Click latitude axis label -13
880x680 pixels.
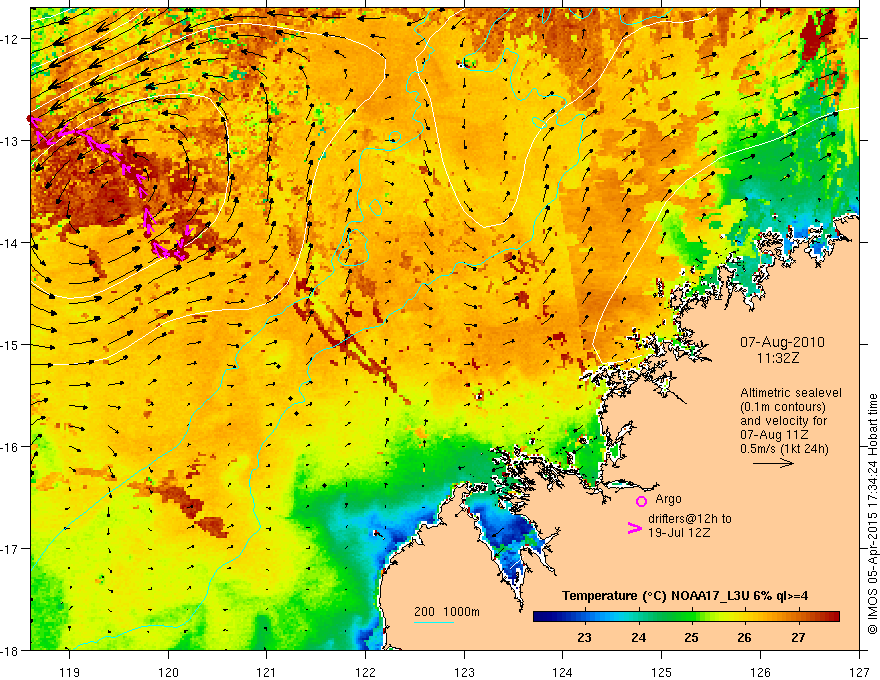tap(10, 141)
